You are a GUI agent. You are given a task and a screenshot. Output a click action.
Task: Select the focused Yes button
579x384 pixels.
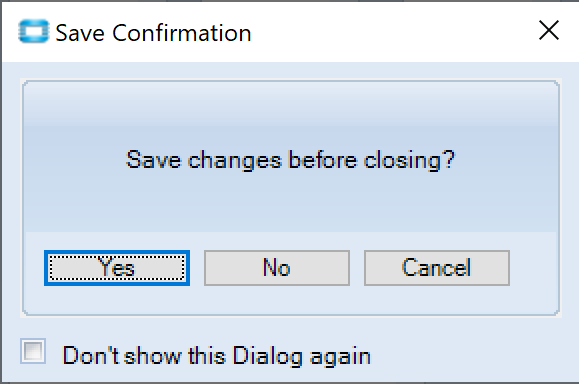click(117, 268)
